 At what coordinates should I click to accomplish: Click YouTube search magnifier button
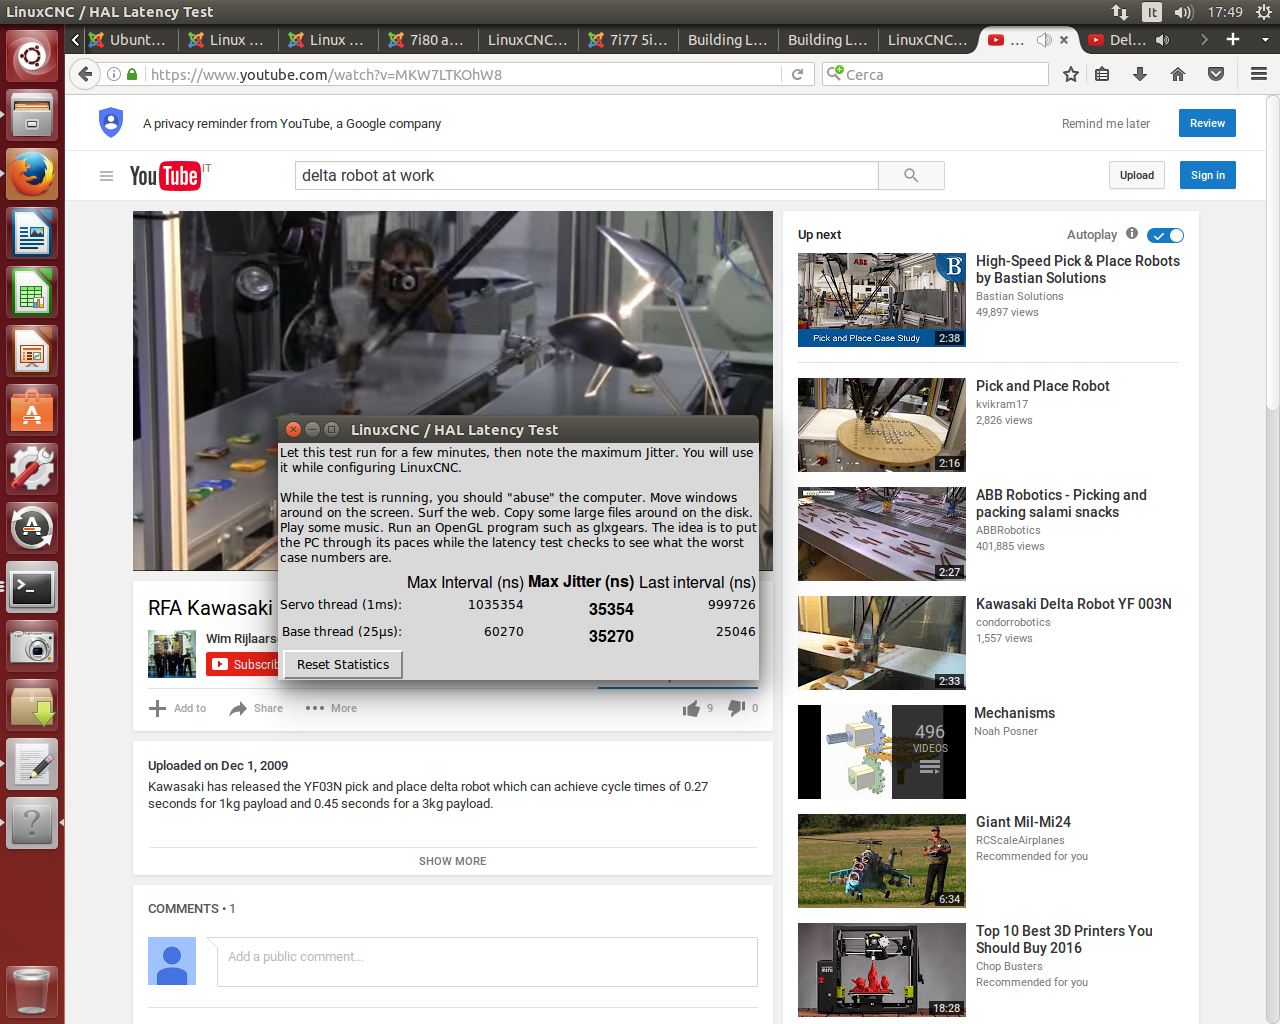click(911, 175)
